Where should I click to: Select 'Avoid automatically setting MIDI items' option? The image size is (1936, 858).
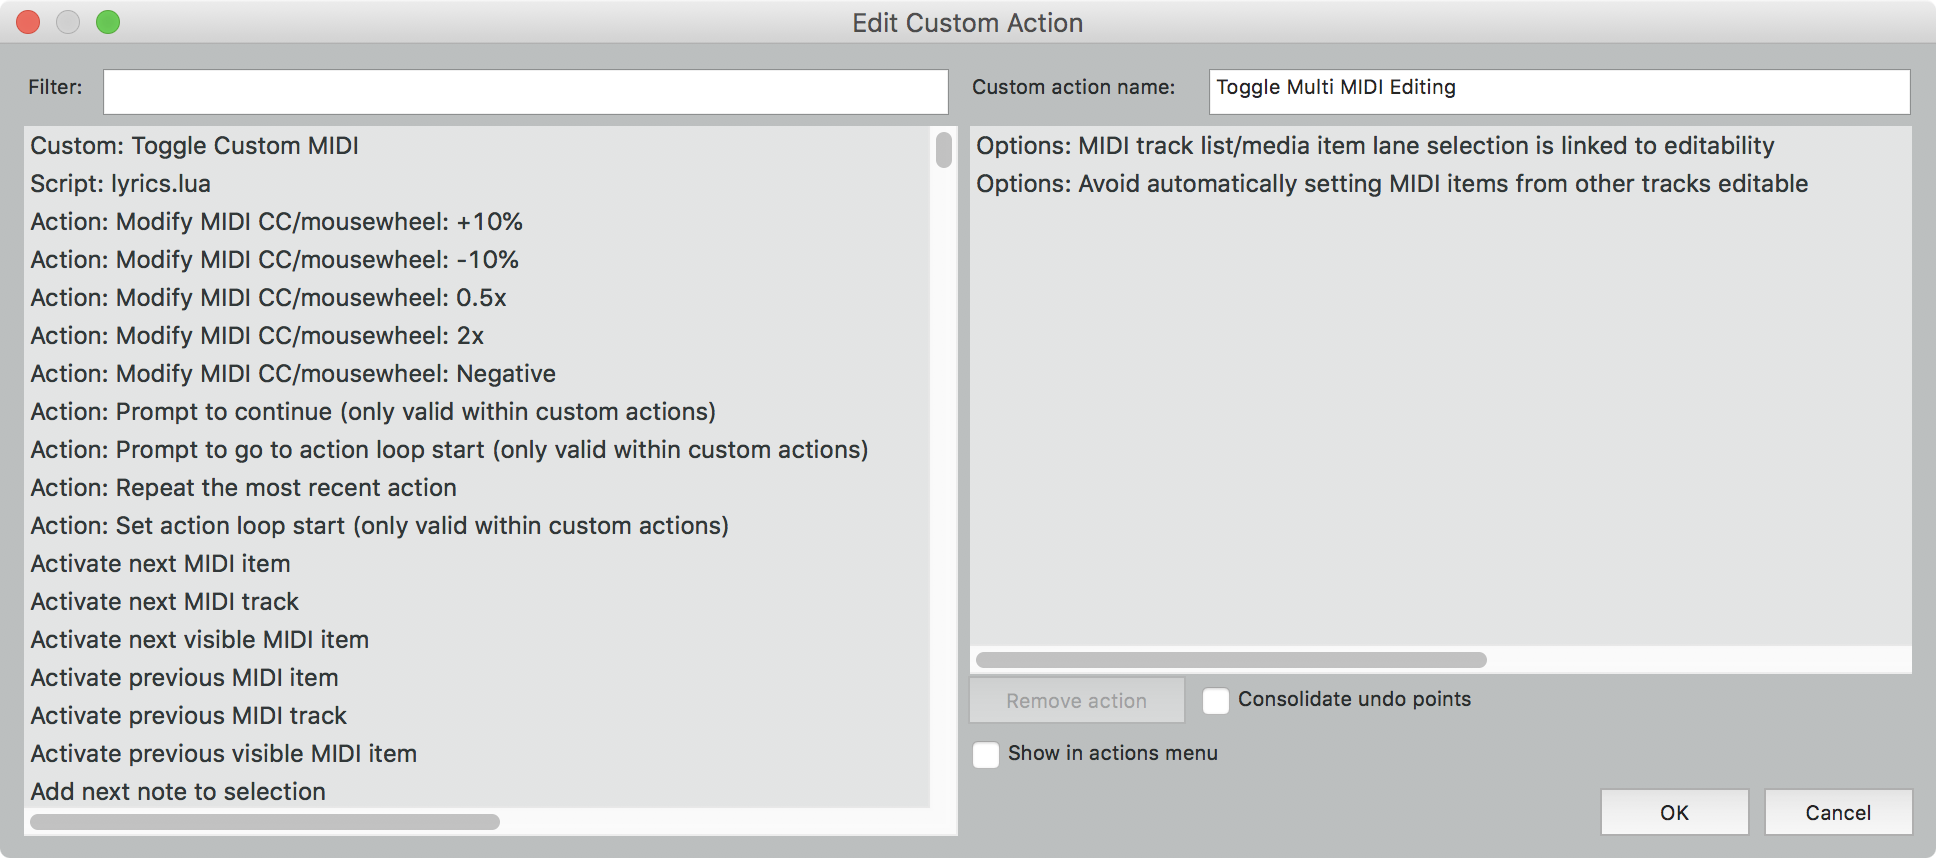click(1392, 184)
